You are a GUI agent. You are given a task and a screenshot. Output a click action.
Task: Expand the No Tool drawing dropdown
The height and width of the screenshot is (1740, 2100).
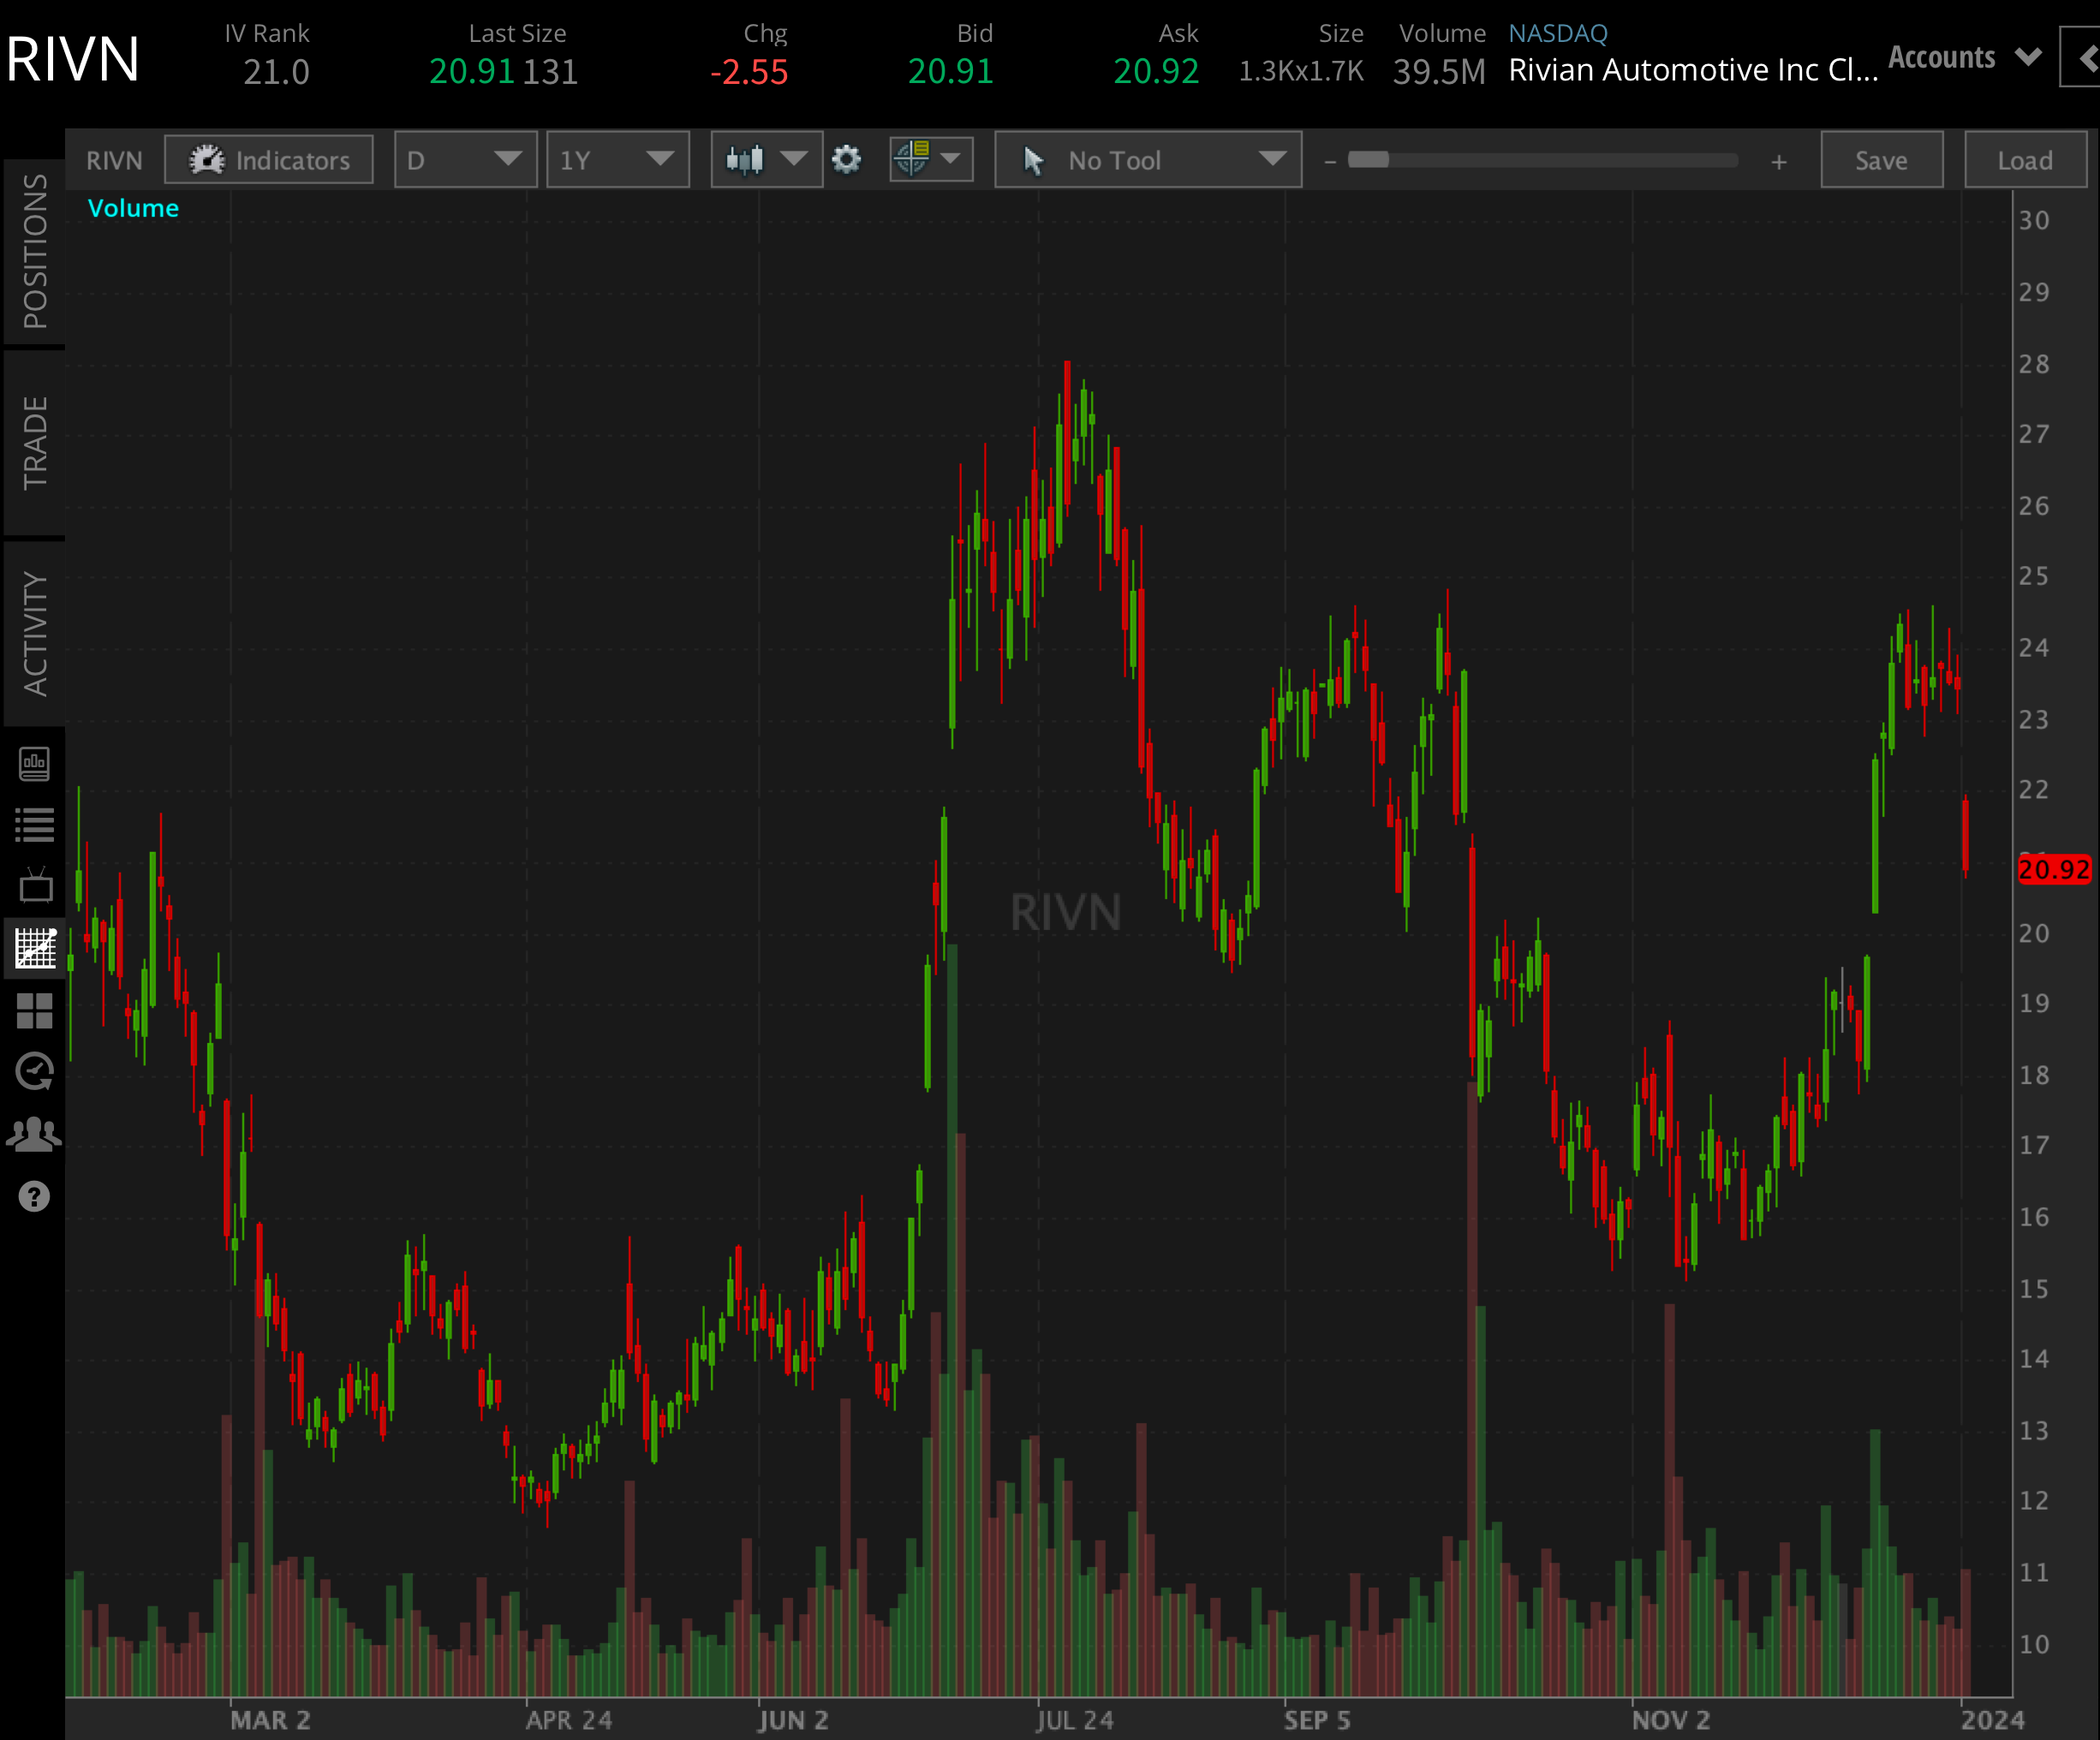pos(1148,160)
